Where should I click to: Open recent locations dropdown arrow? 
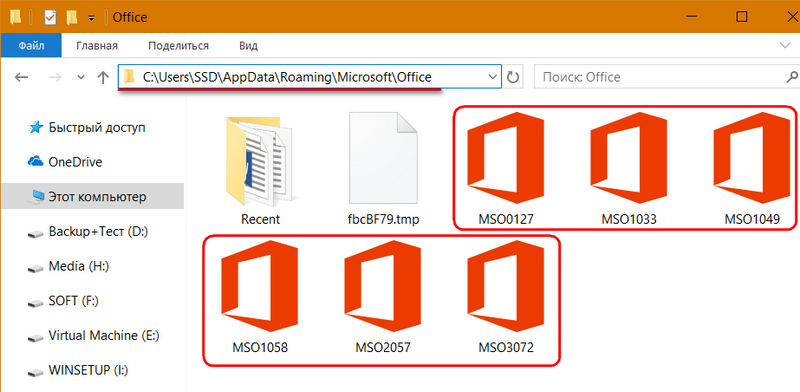click(81, 77)
